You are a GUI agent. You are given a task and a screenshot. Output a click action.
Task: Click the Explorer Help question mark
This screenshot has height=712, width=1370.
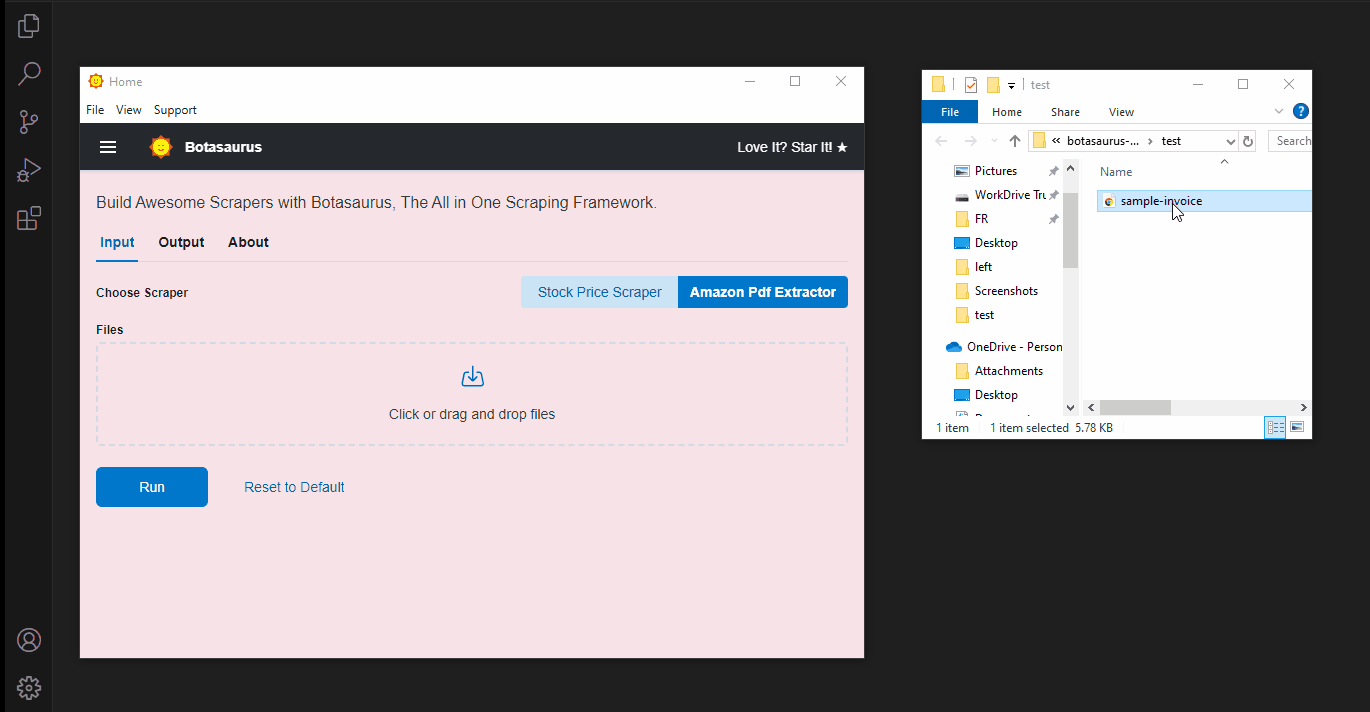tap(1300, 111)
